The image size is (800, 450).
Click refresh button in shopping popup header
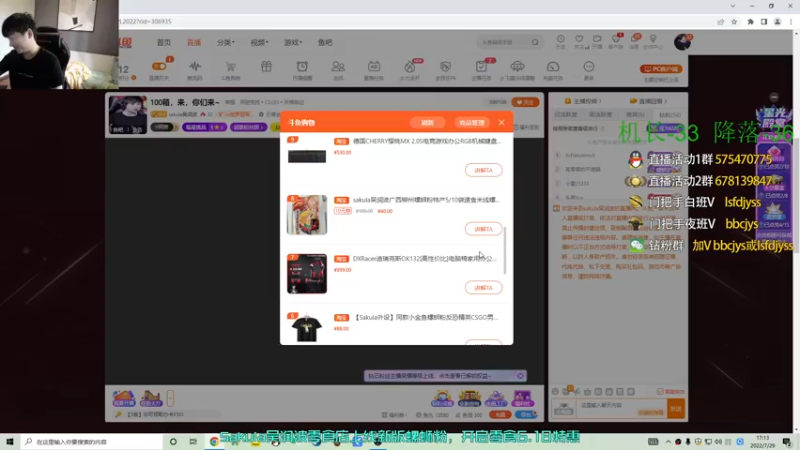pyautogui.click(x=428, y=122)
